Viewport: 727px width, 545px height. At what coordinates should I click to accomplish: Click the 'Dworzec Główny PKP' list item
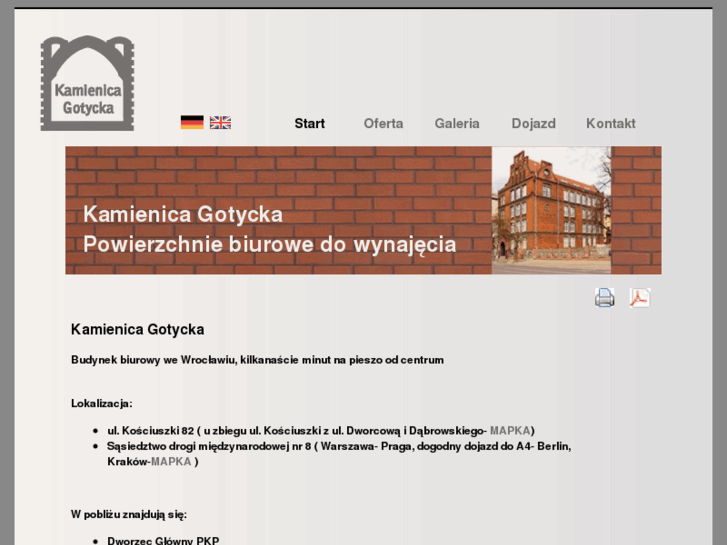click(x=163, y=540)
